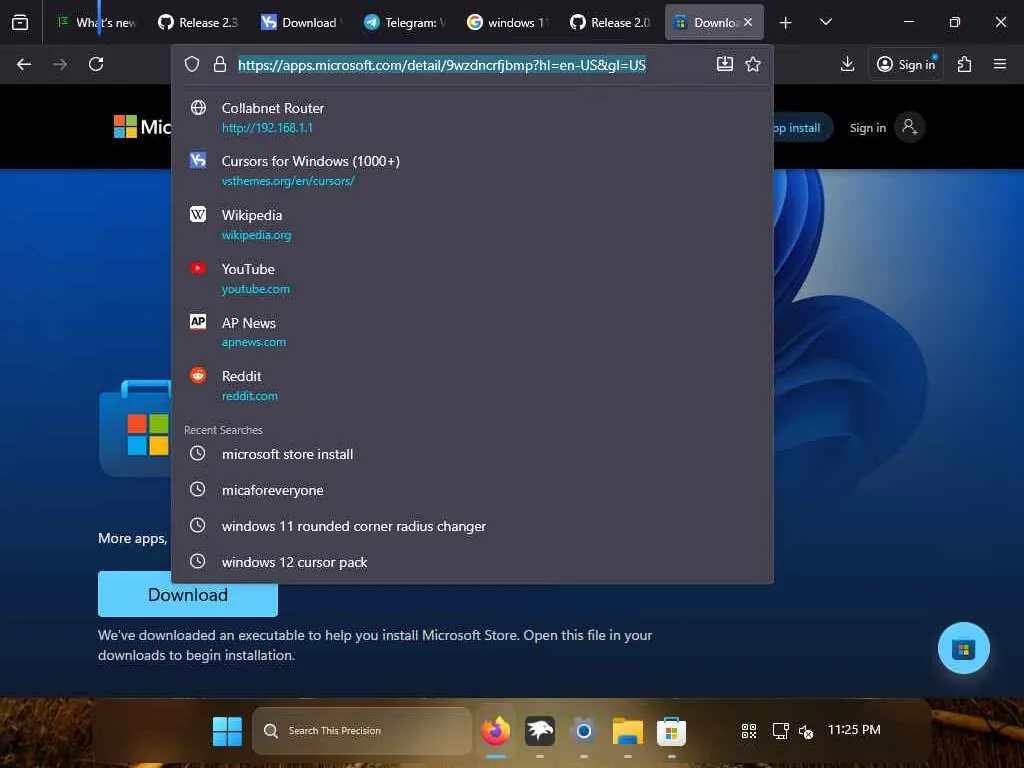1024x768 pixels.
Task: Click the Firefox account Sign in button
Action: click(905, 64)
